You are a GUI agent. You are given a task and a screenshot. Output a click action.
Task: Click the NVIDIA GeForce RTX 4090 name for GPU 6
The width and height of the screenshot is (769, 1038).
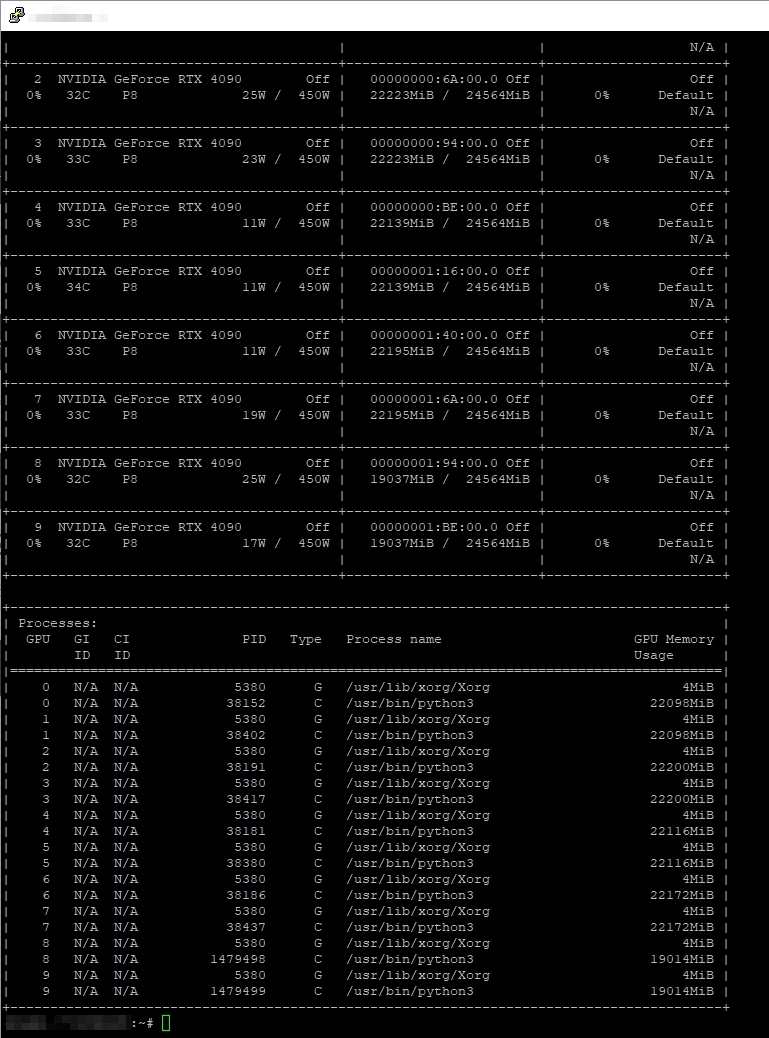pyautogui.click(x=150, y=336)
